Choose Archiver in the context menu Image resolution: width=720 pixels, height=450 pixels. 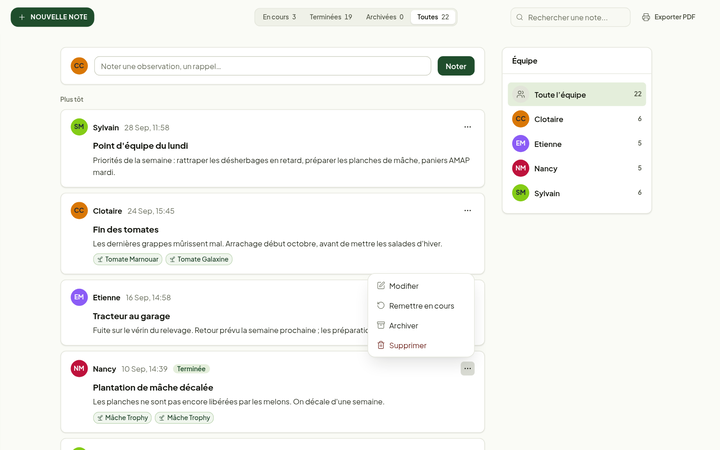[421, 326]
